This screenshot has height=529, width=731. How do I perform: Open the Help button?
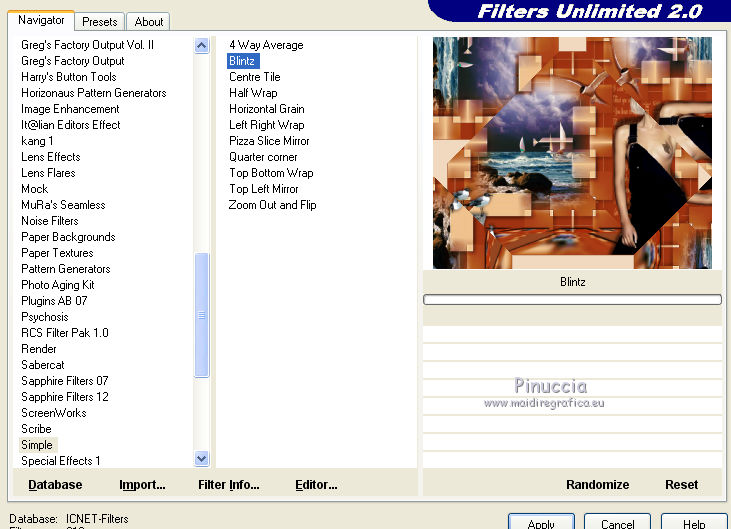pyautogui.click(x=694, y=522)
